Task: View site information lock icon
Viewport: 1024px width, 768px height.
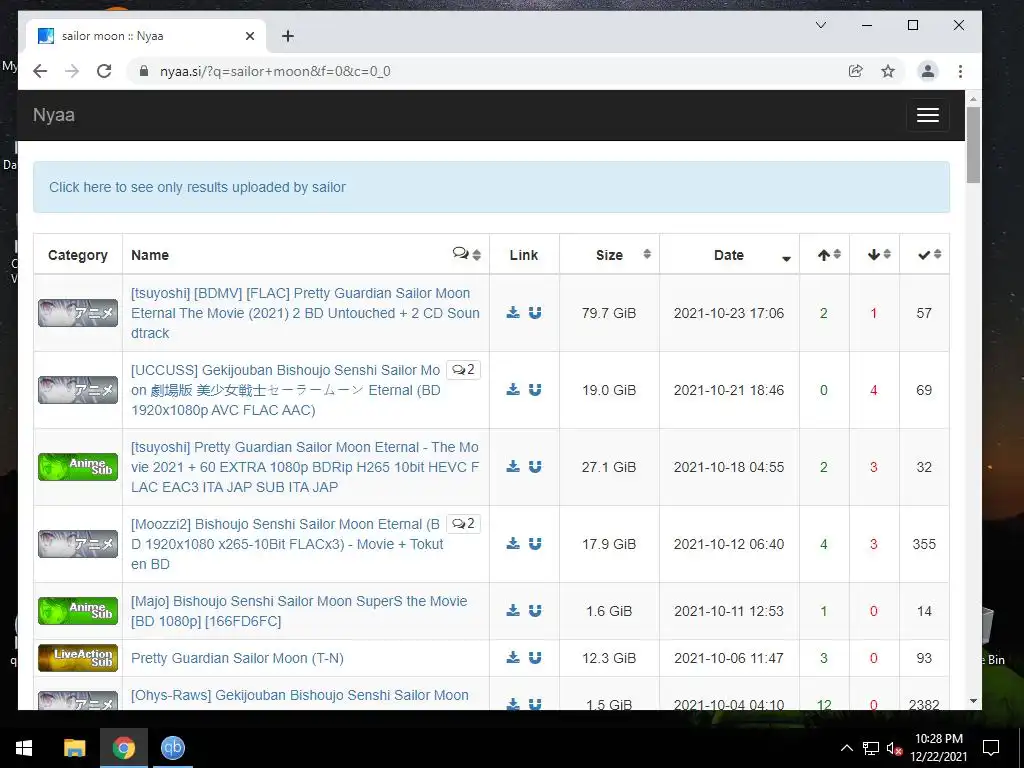Action: tap(144, 71)
